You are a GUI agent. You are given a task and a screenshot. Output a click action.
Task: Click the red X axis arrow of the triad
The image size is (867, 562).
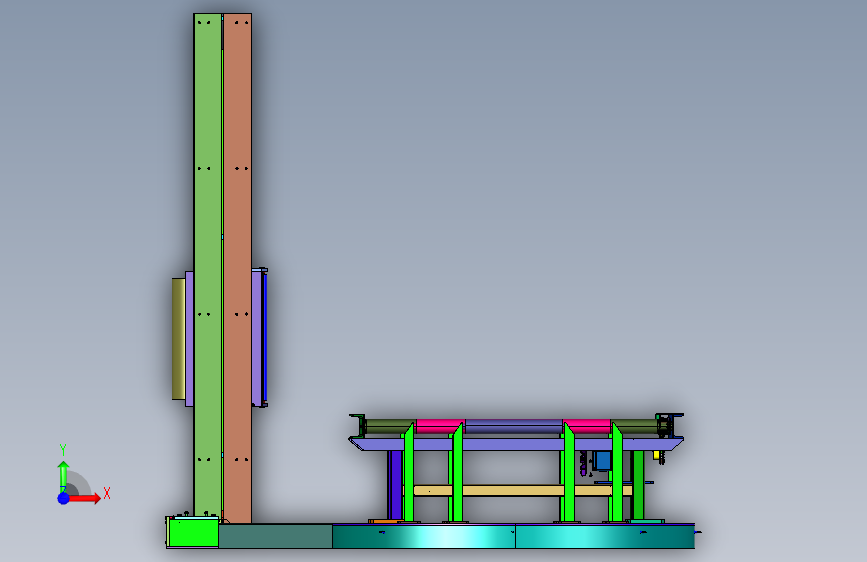(83, 498)
